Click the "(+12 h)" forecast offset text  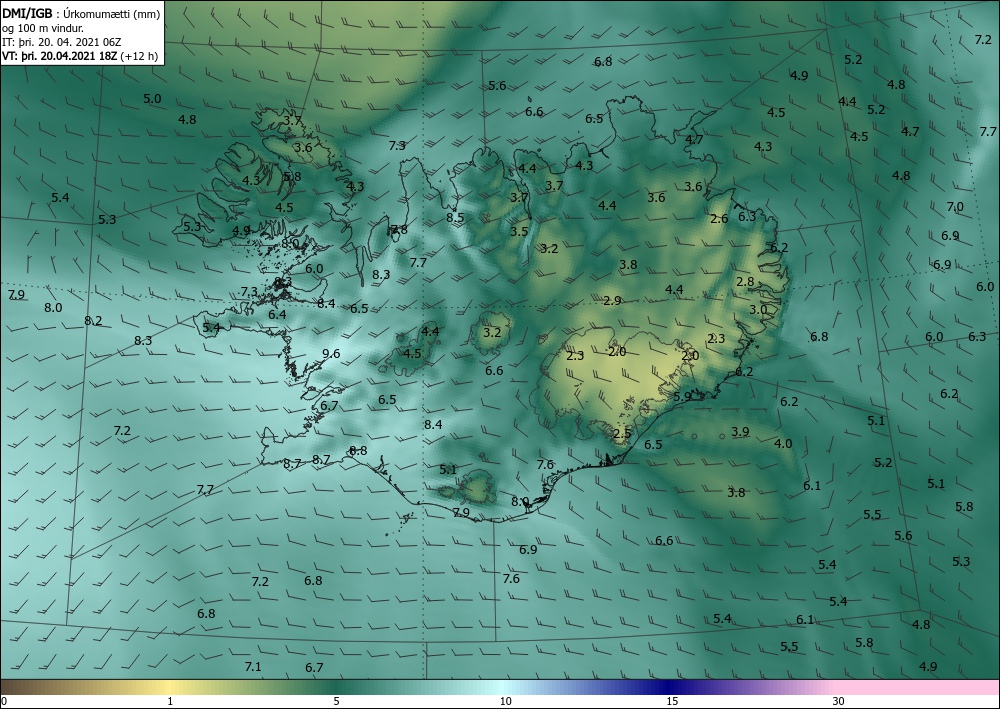[x=138, y=55]
